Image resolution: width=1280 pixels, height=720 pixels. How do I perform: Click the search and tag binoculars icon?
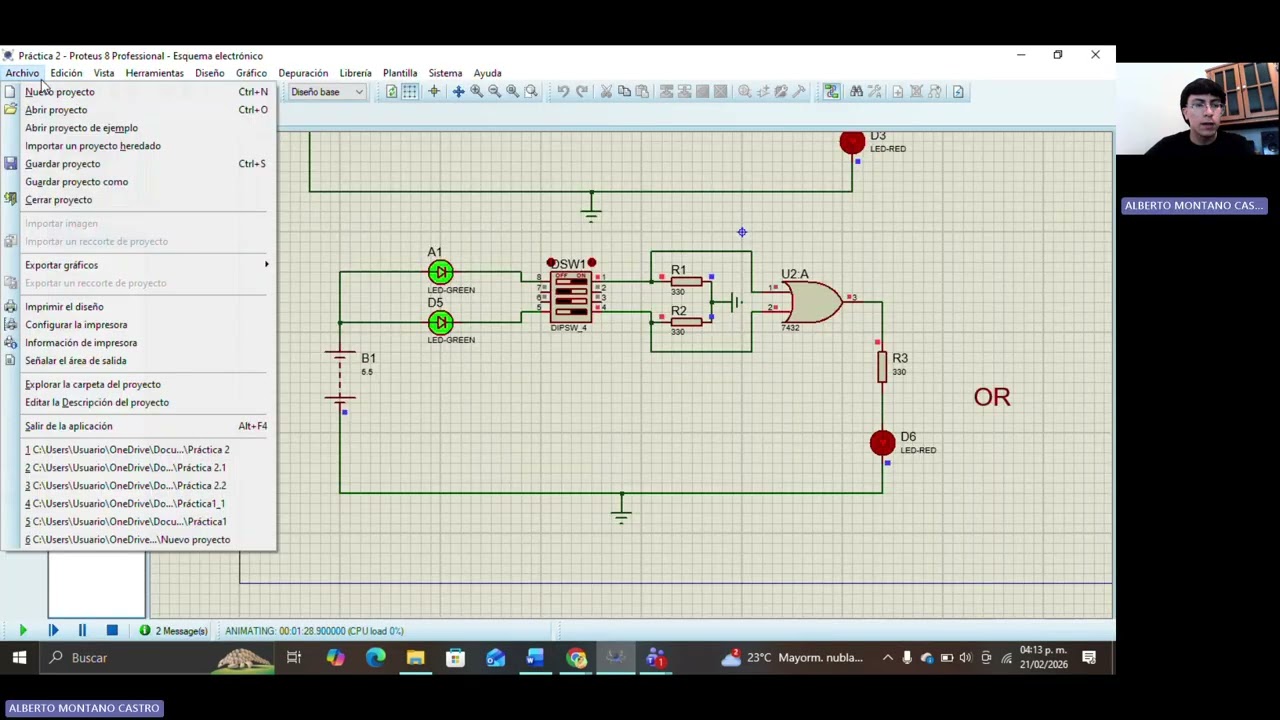point(856,91)
